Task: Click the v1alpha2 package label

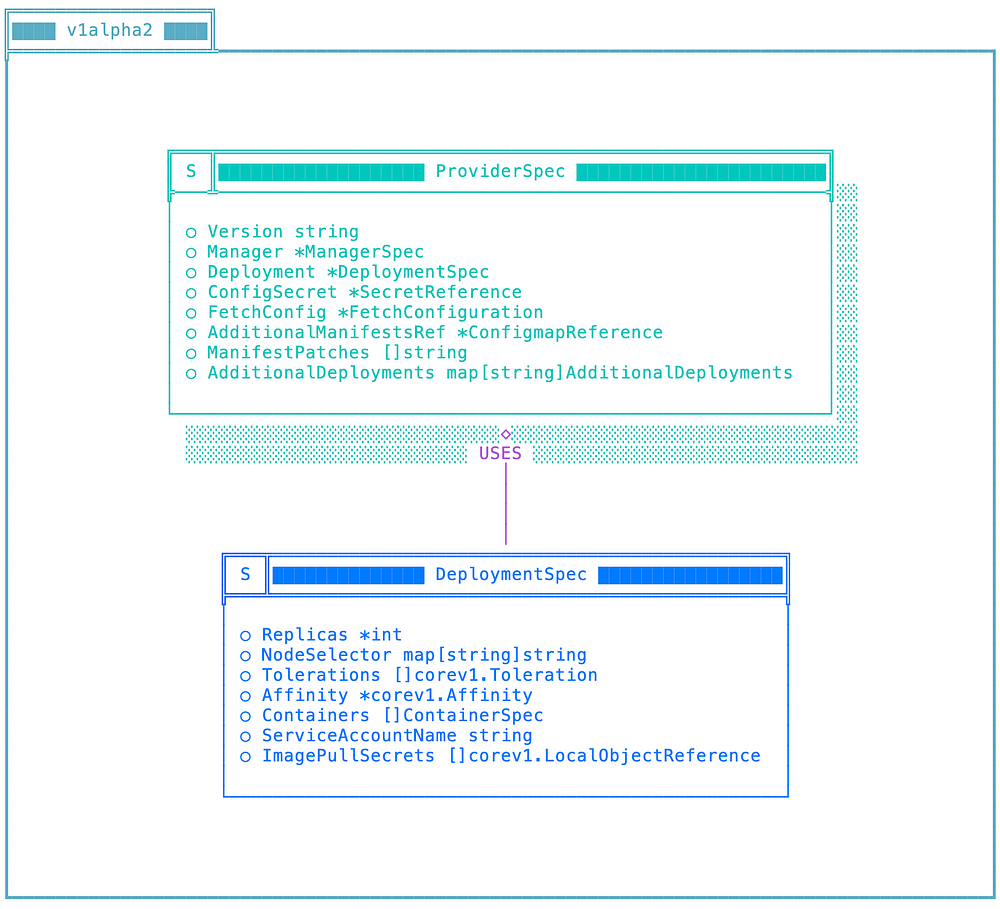Action: coord(110,30)
